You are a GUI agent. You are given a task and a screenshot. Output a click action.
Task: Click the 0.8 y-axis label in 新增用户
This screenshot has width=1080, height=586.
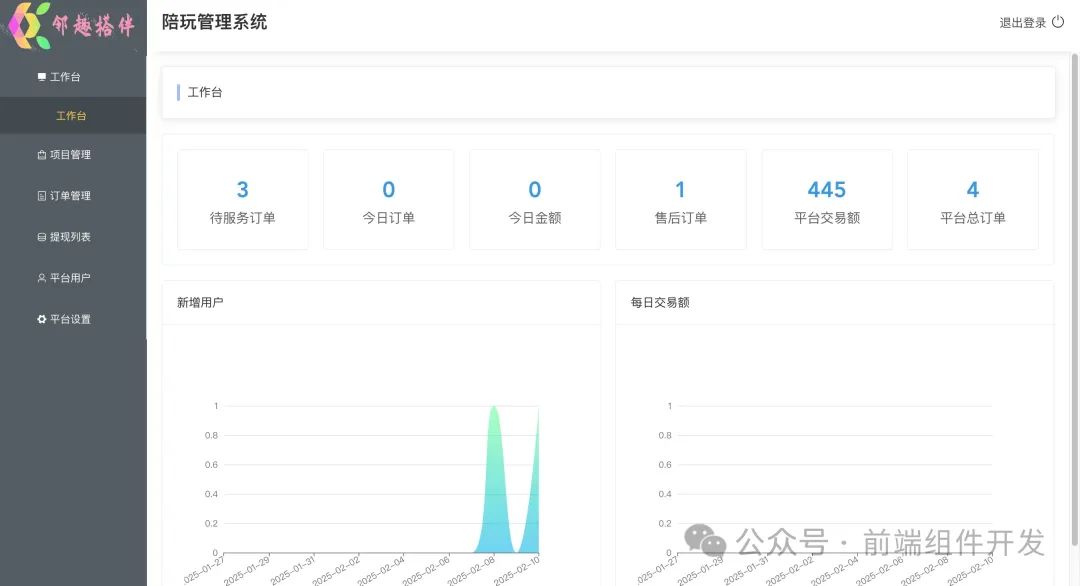click(x=211, y=435)
